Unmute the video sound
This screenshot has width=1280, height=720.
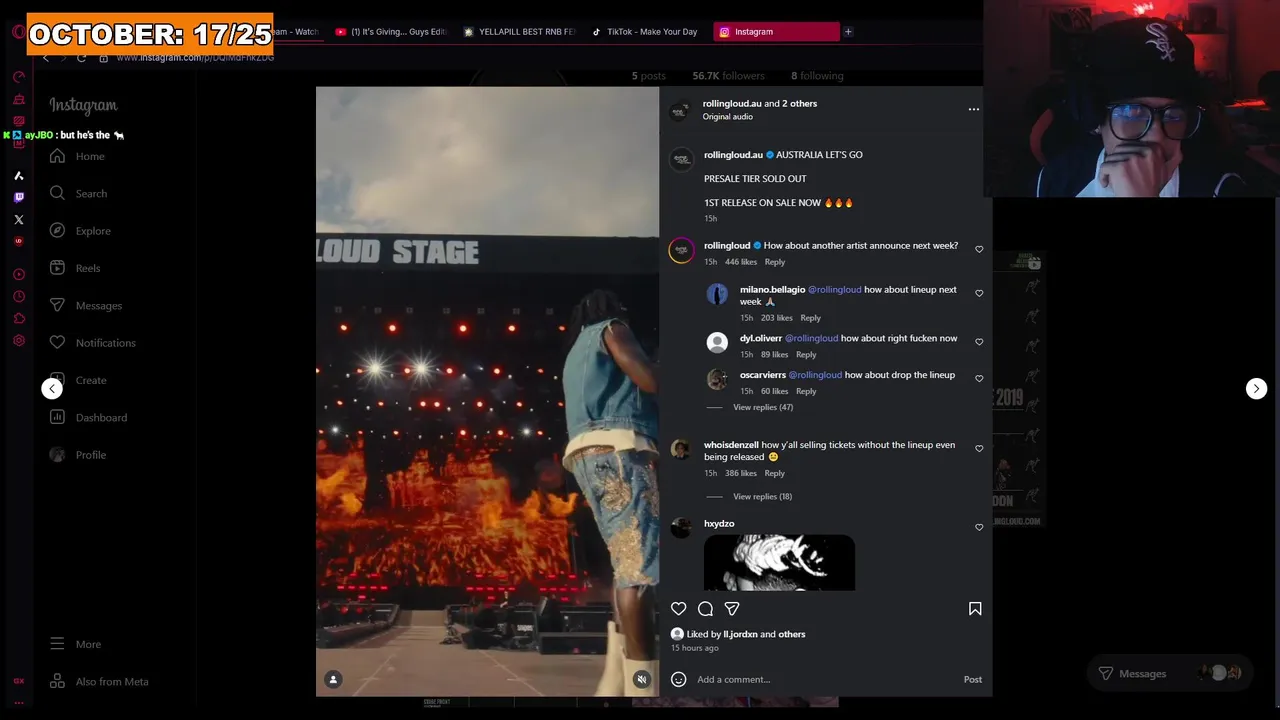point(642,680)
